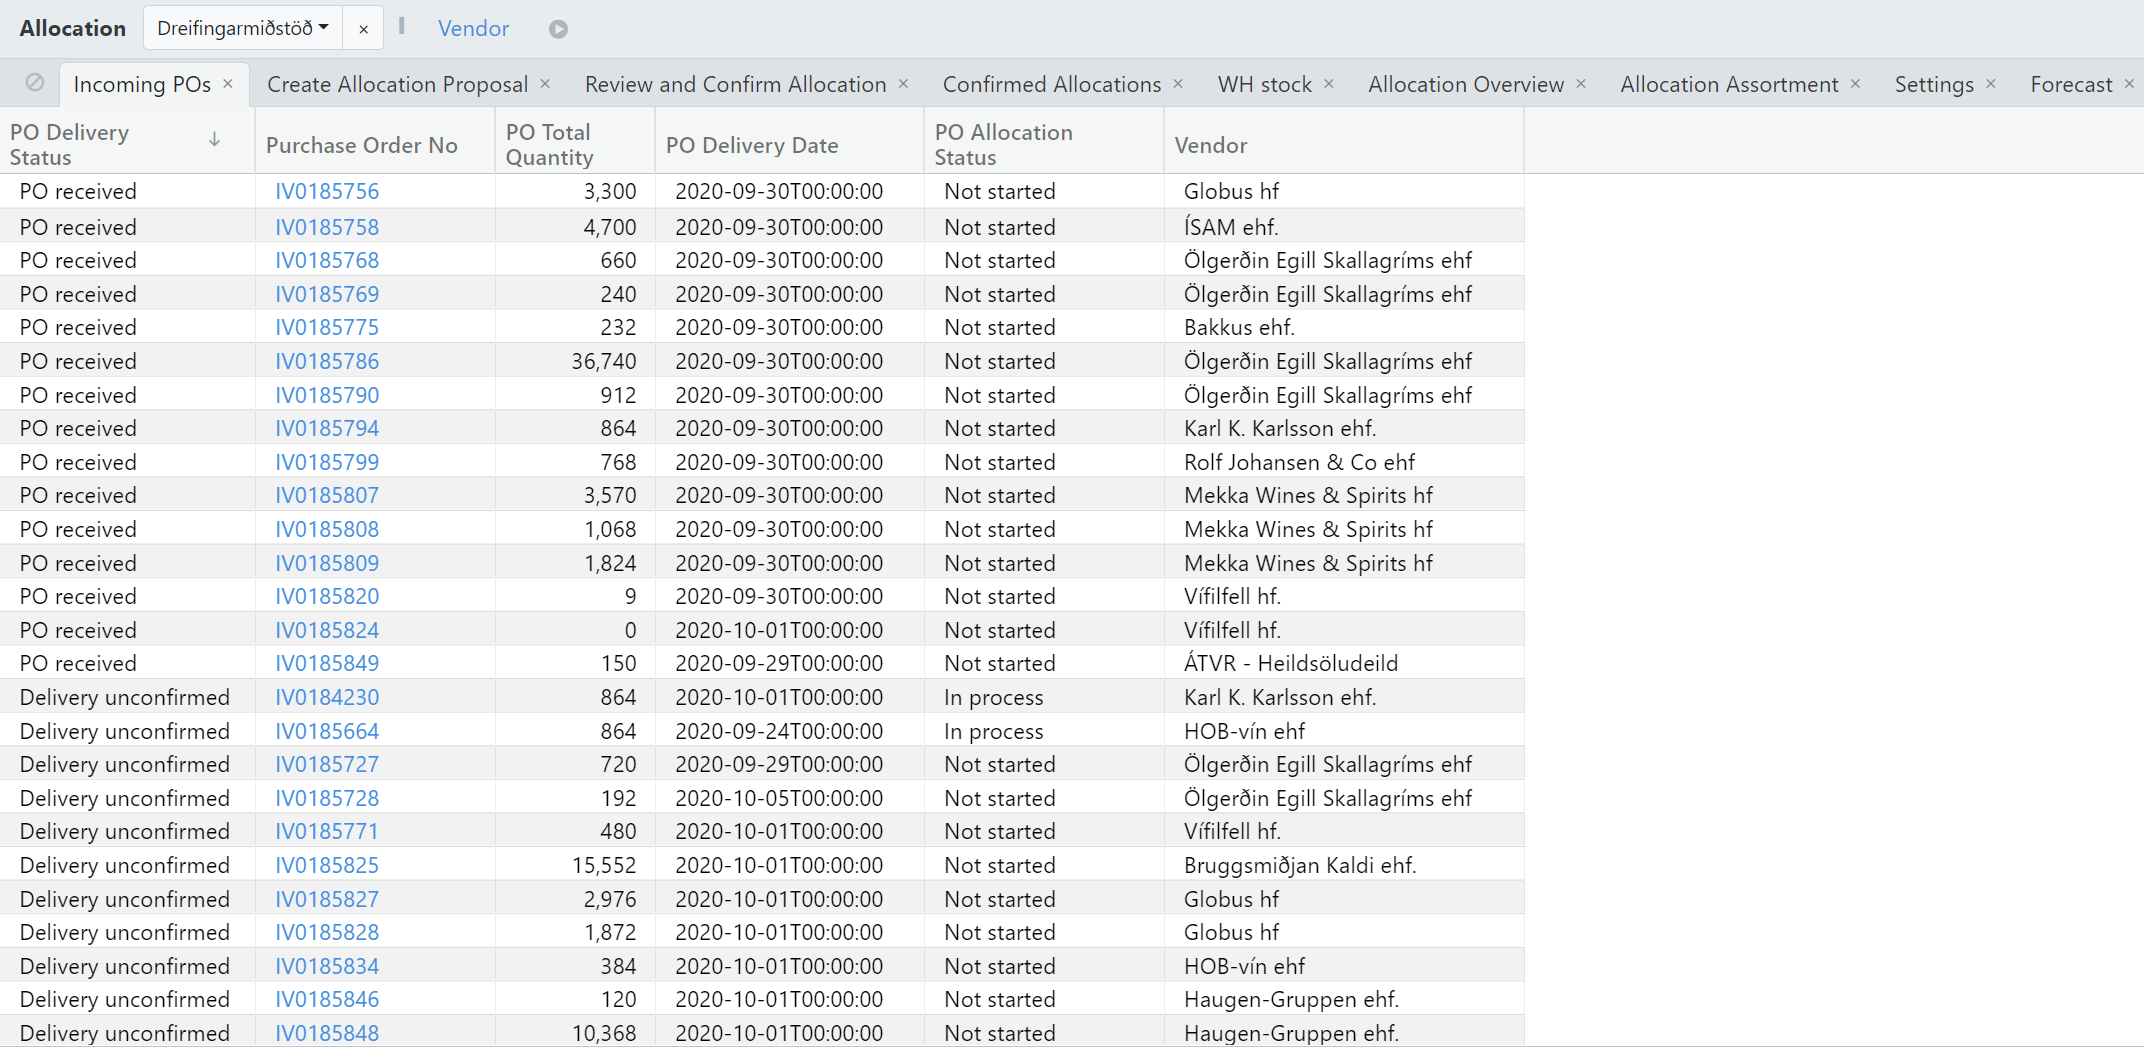Clear the Dreifingarmiðstöð selection with the x
The width and height of the screenshot is (2144, 1052).
363,29
